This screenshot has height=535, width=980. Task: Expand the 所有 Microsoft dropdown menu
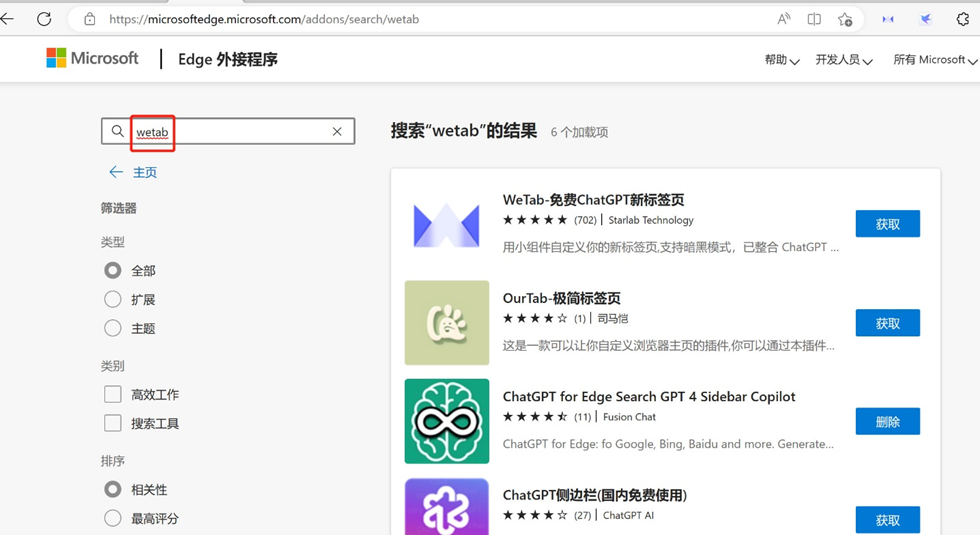point(935,60)
